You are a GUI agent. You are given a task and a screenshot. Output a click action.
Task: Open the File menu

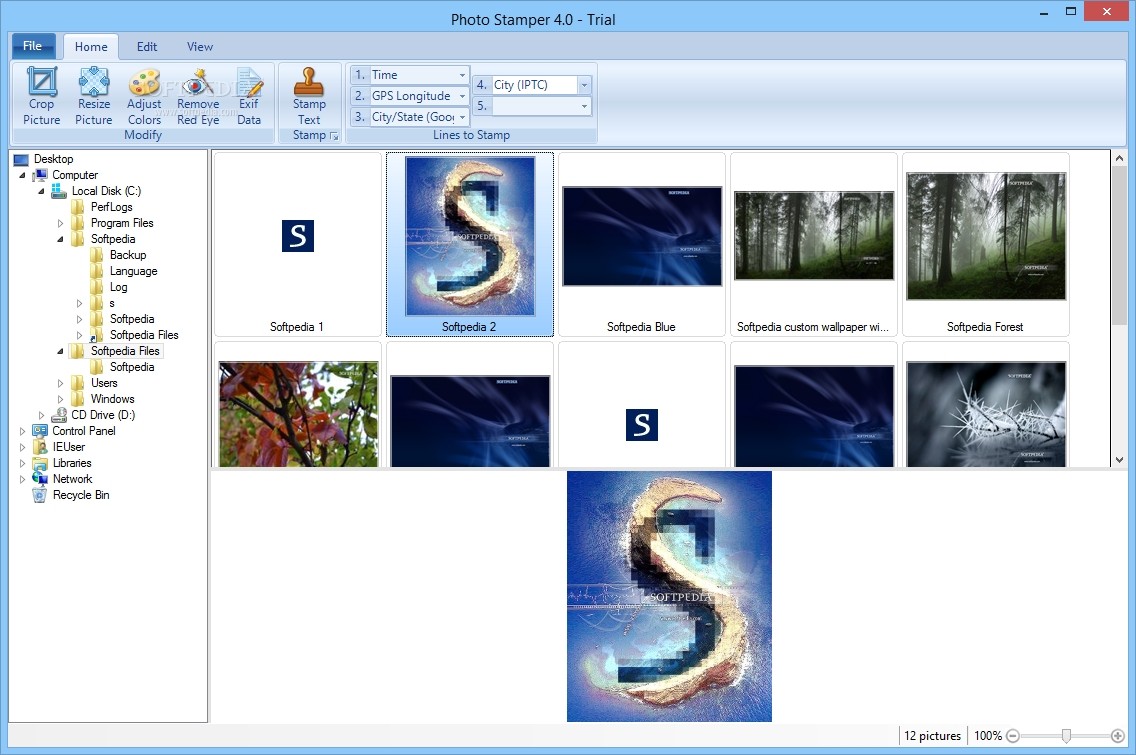pyautogui.click(x=33, y=46)
